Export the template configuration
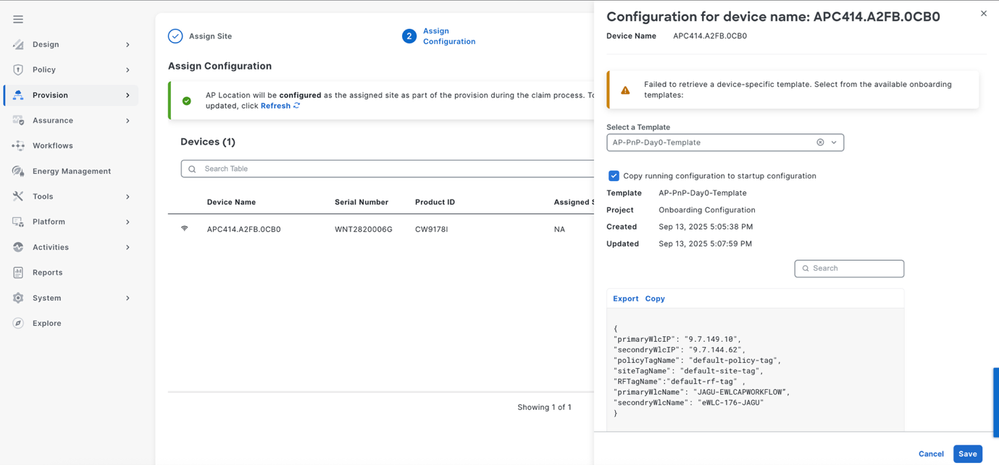This screenshot has height=465, width=999. click(626, 299)
